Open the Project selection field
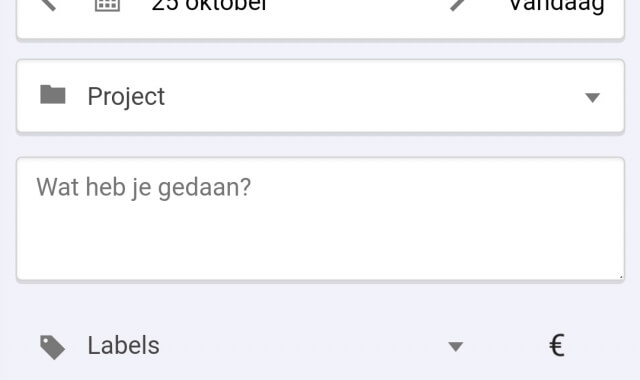 click(320, 96)
